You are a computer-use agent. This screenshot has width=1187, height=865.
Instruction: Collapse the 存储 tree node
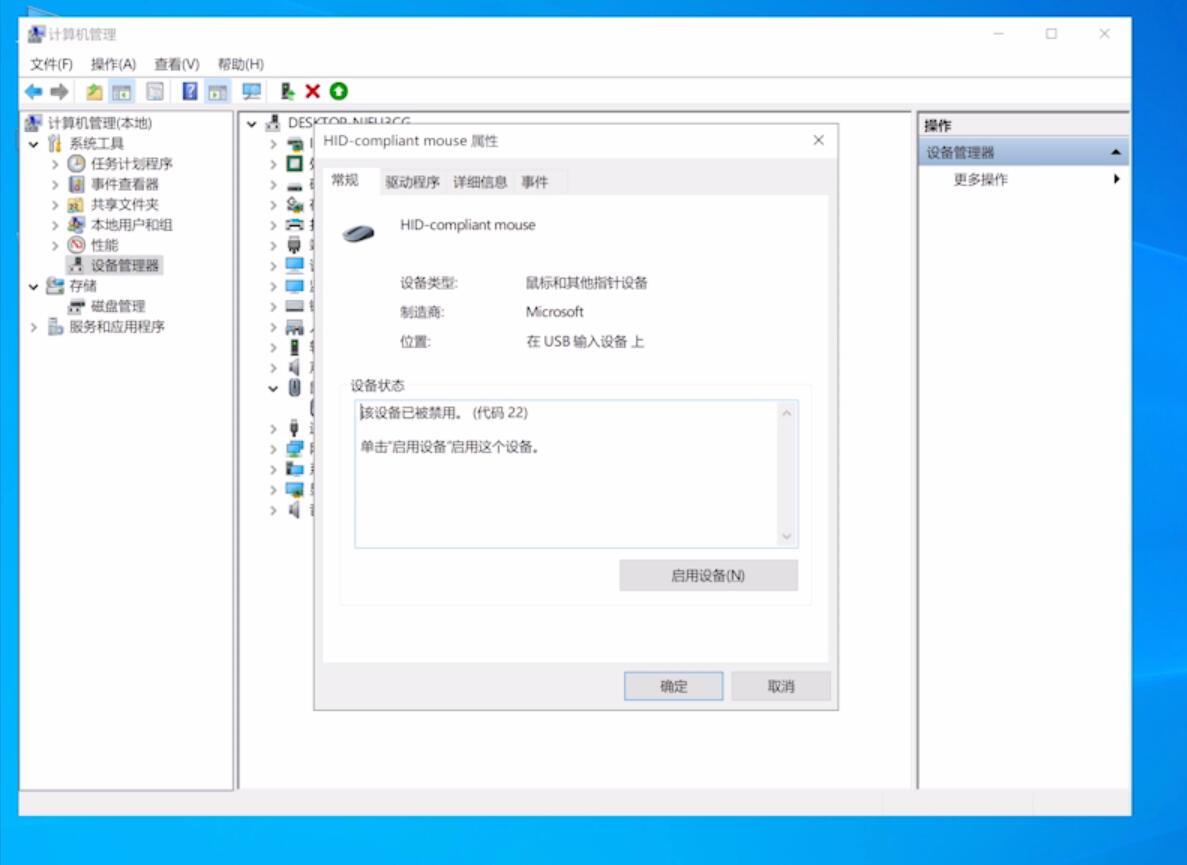(33, 286)
